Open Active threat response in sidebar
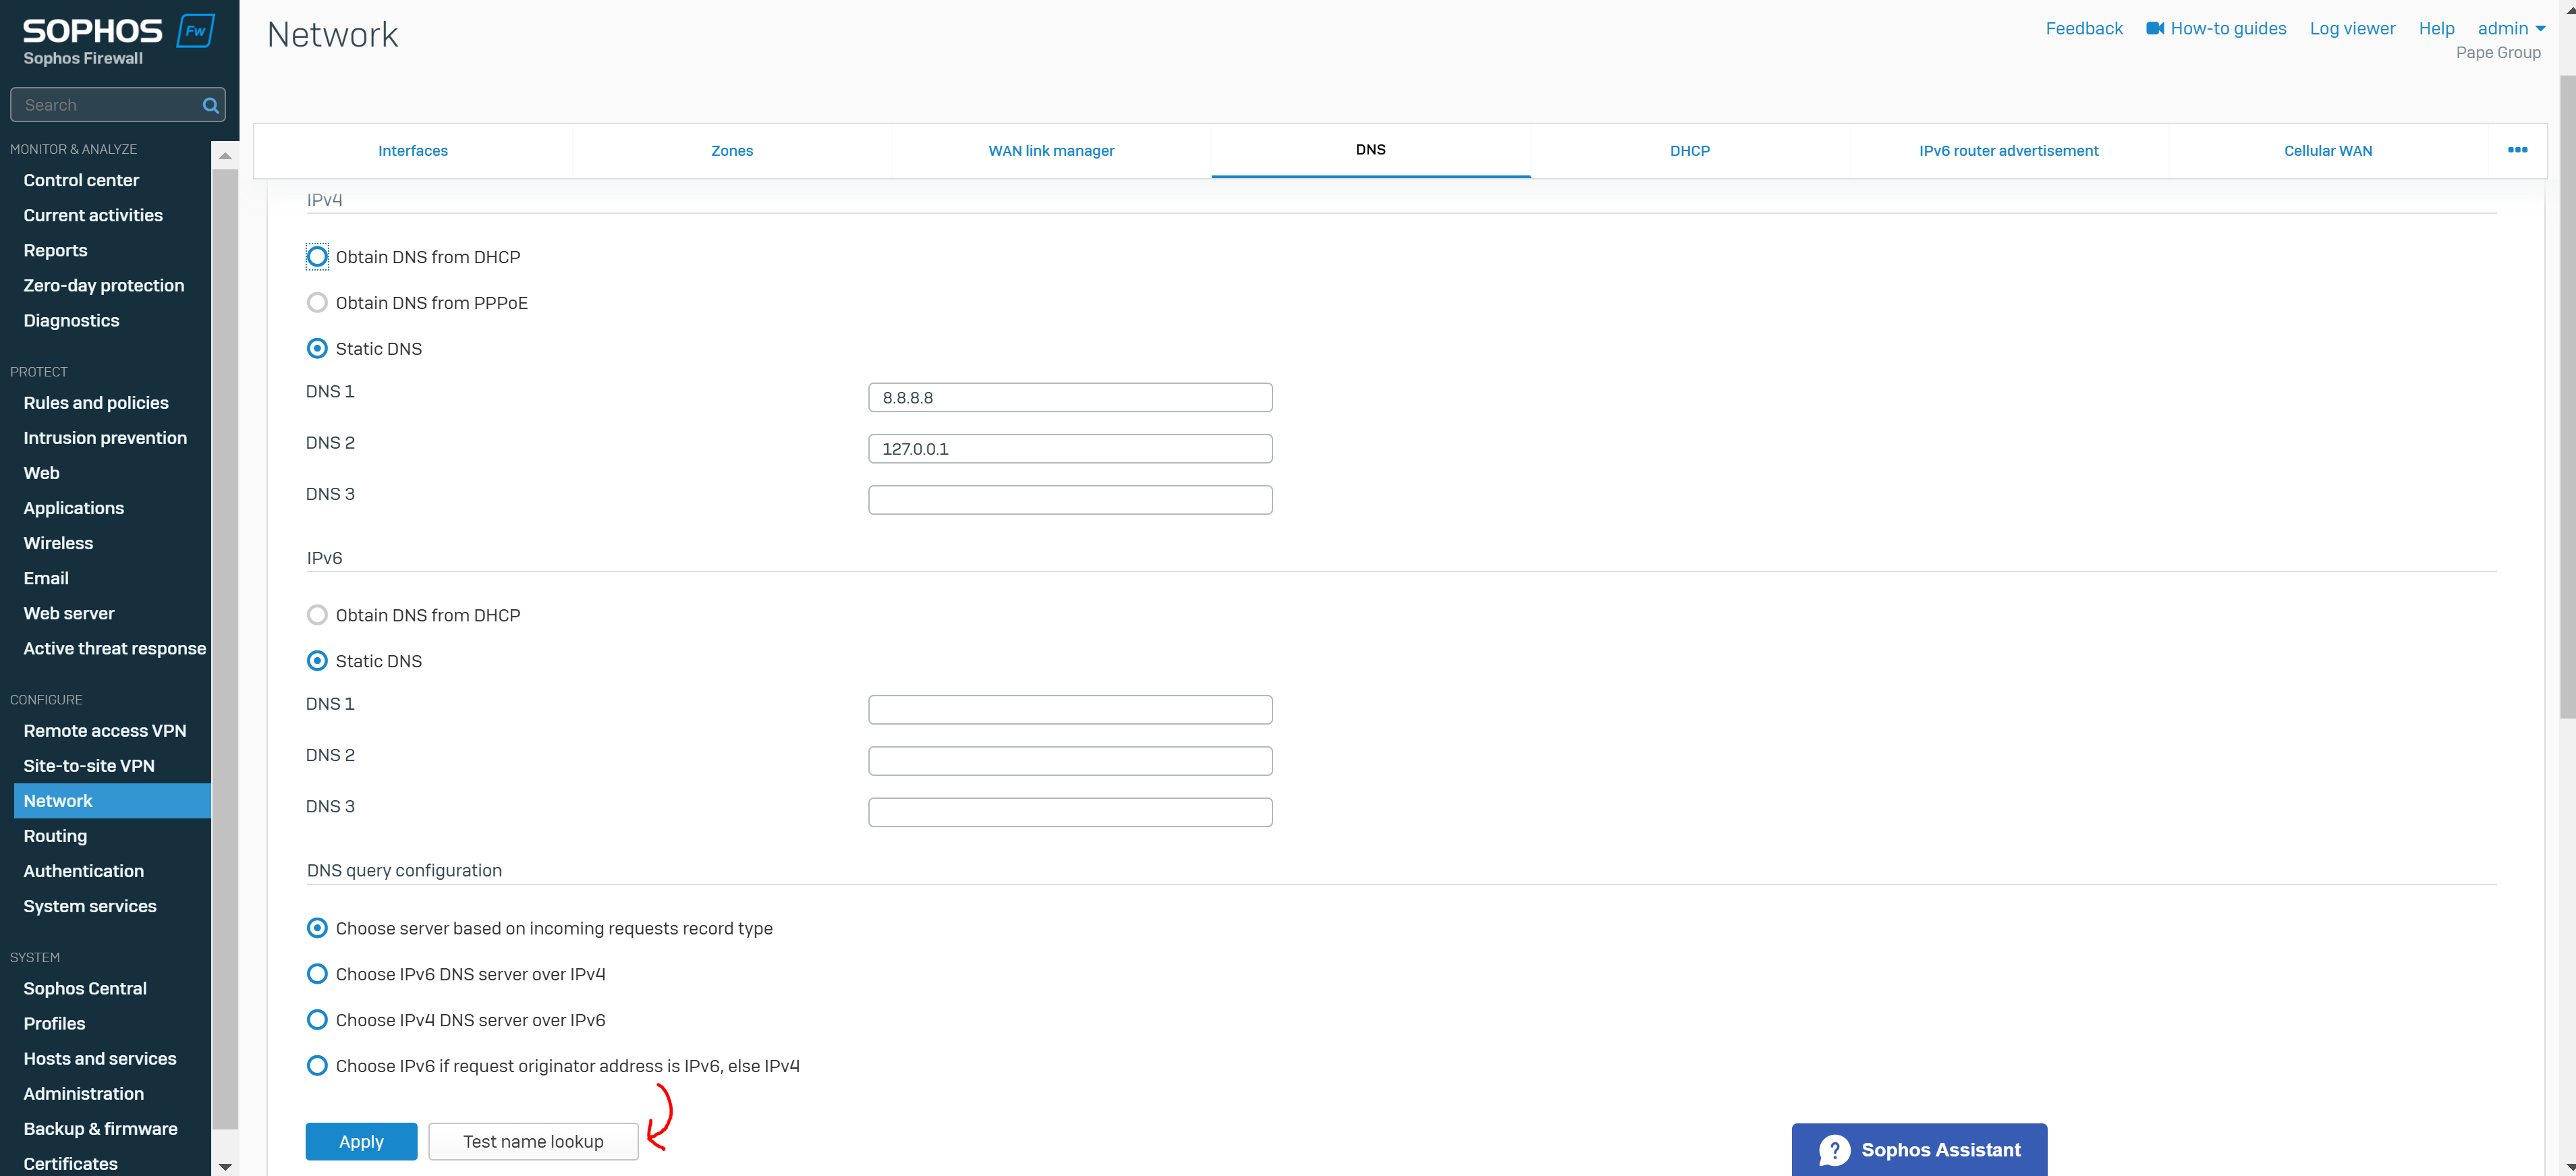 tap(115, 648)
